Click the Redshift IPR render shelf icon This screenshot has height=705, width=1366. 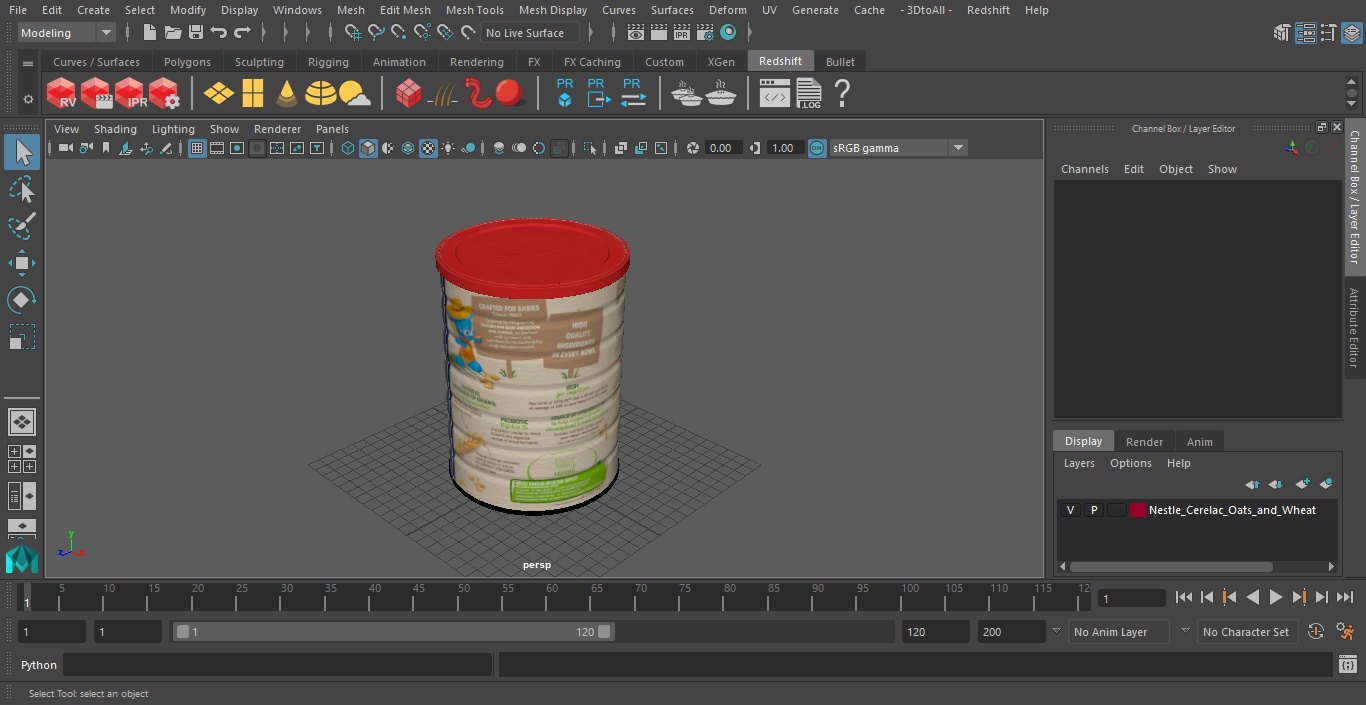[x=130, y=94]
